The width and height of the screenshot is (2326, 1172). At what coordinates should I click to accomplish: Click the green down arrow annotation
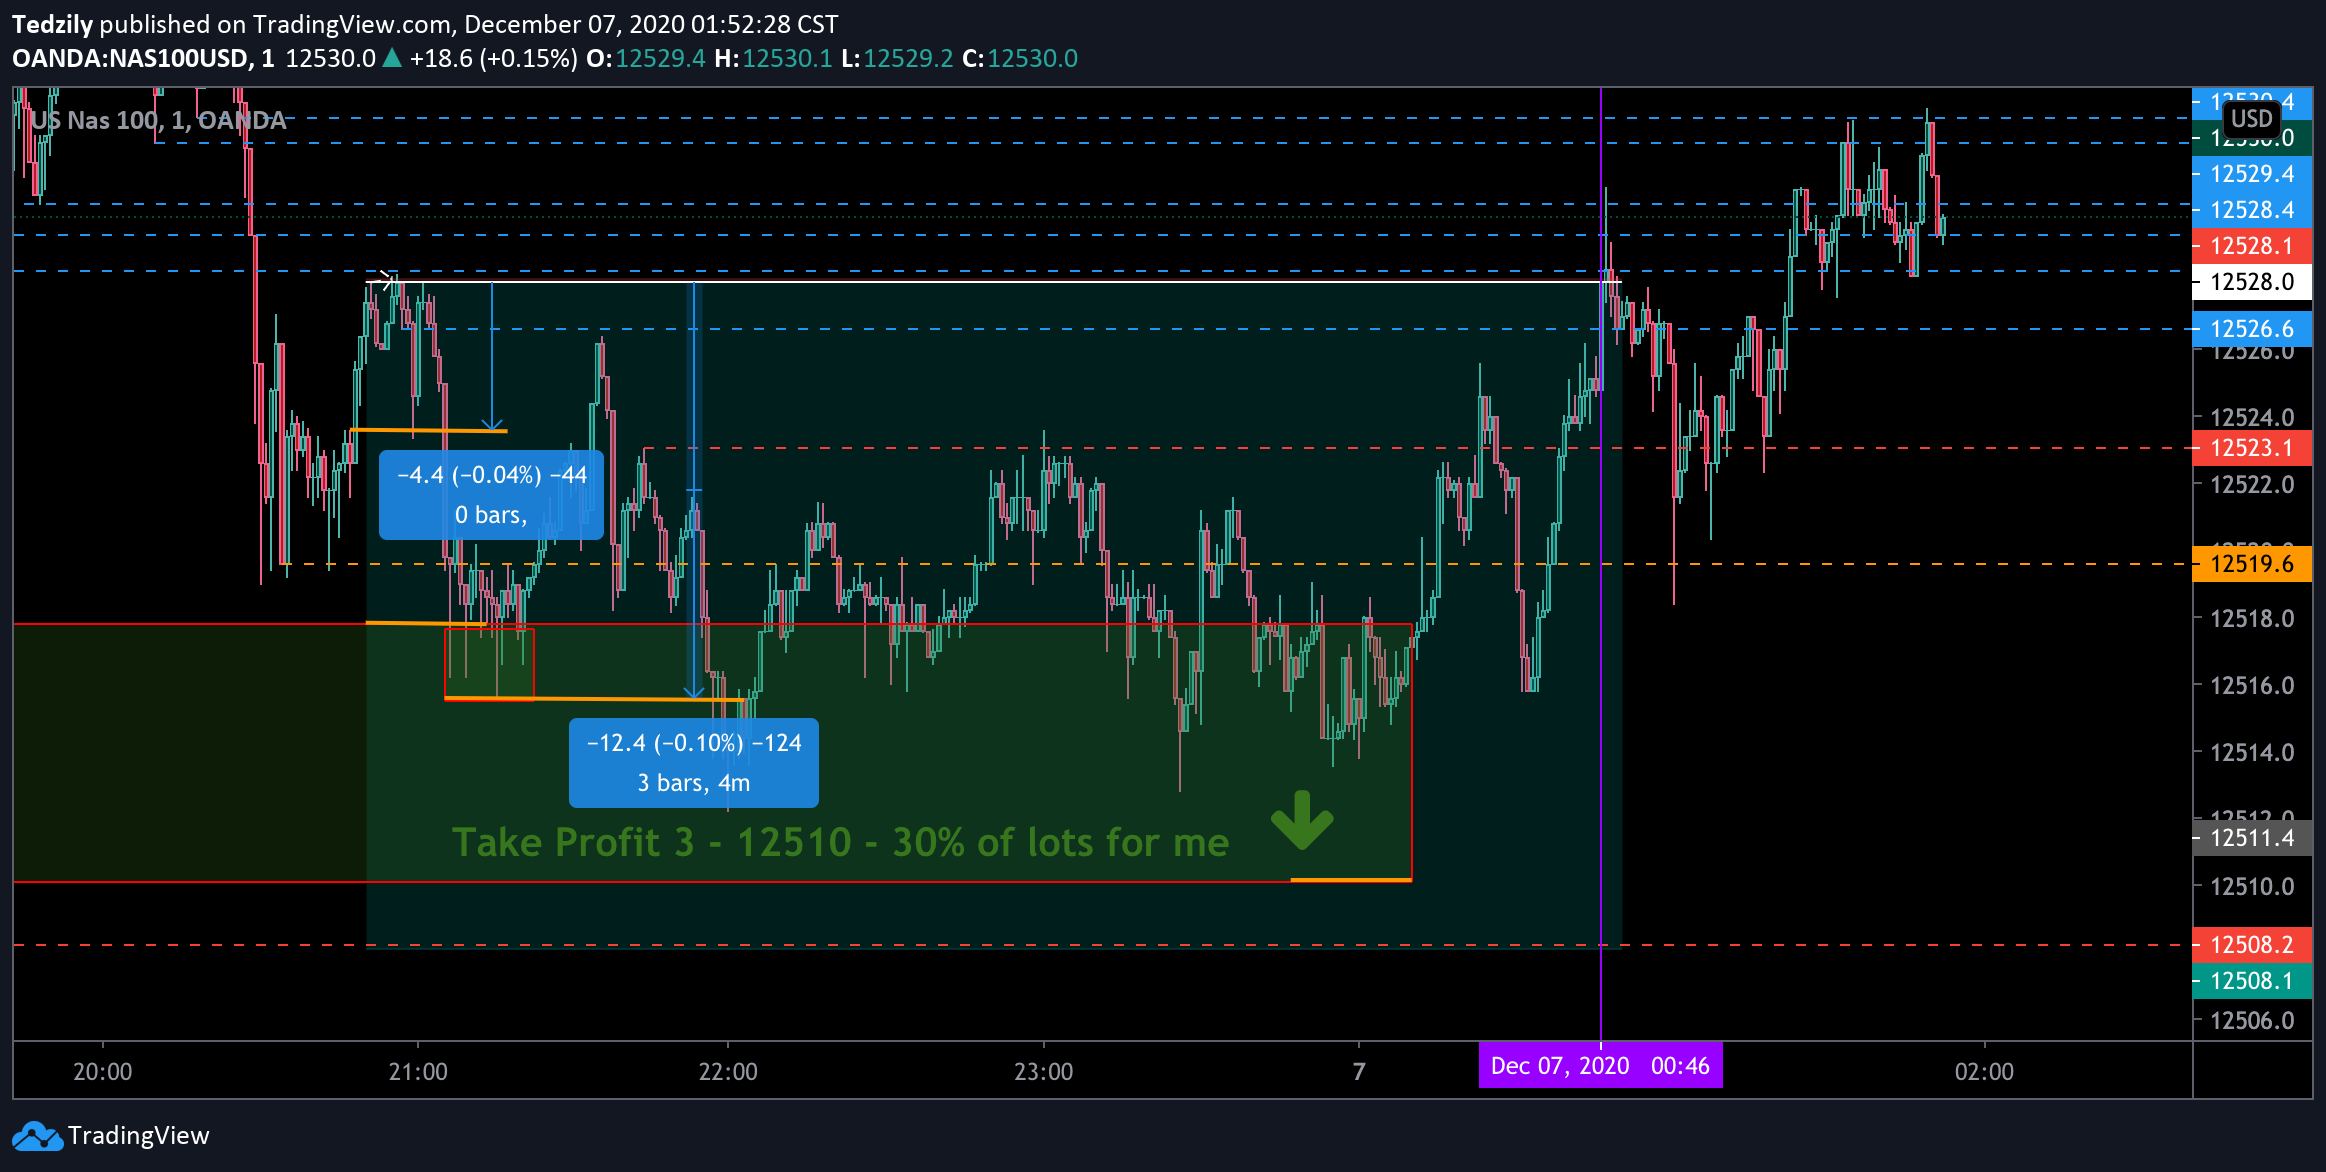point(1302,821)
